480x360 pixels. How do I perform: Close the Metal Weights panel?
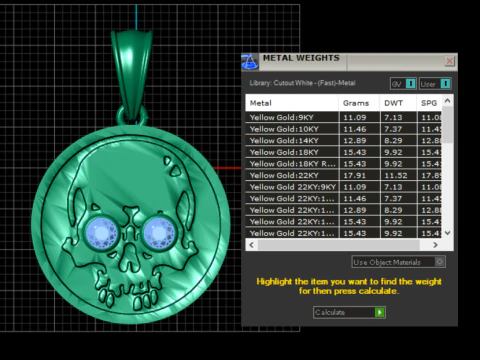pos(450,61)
